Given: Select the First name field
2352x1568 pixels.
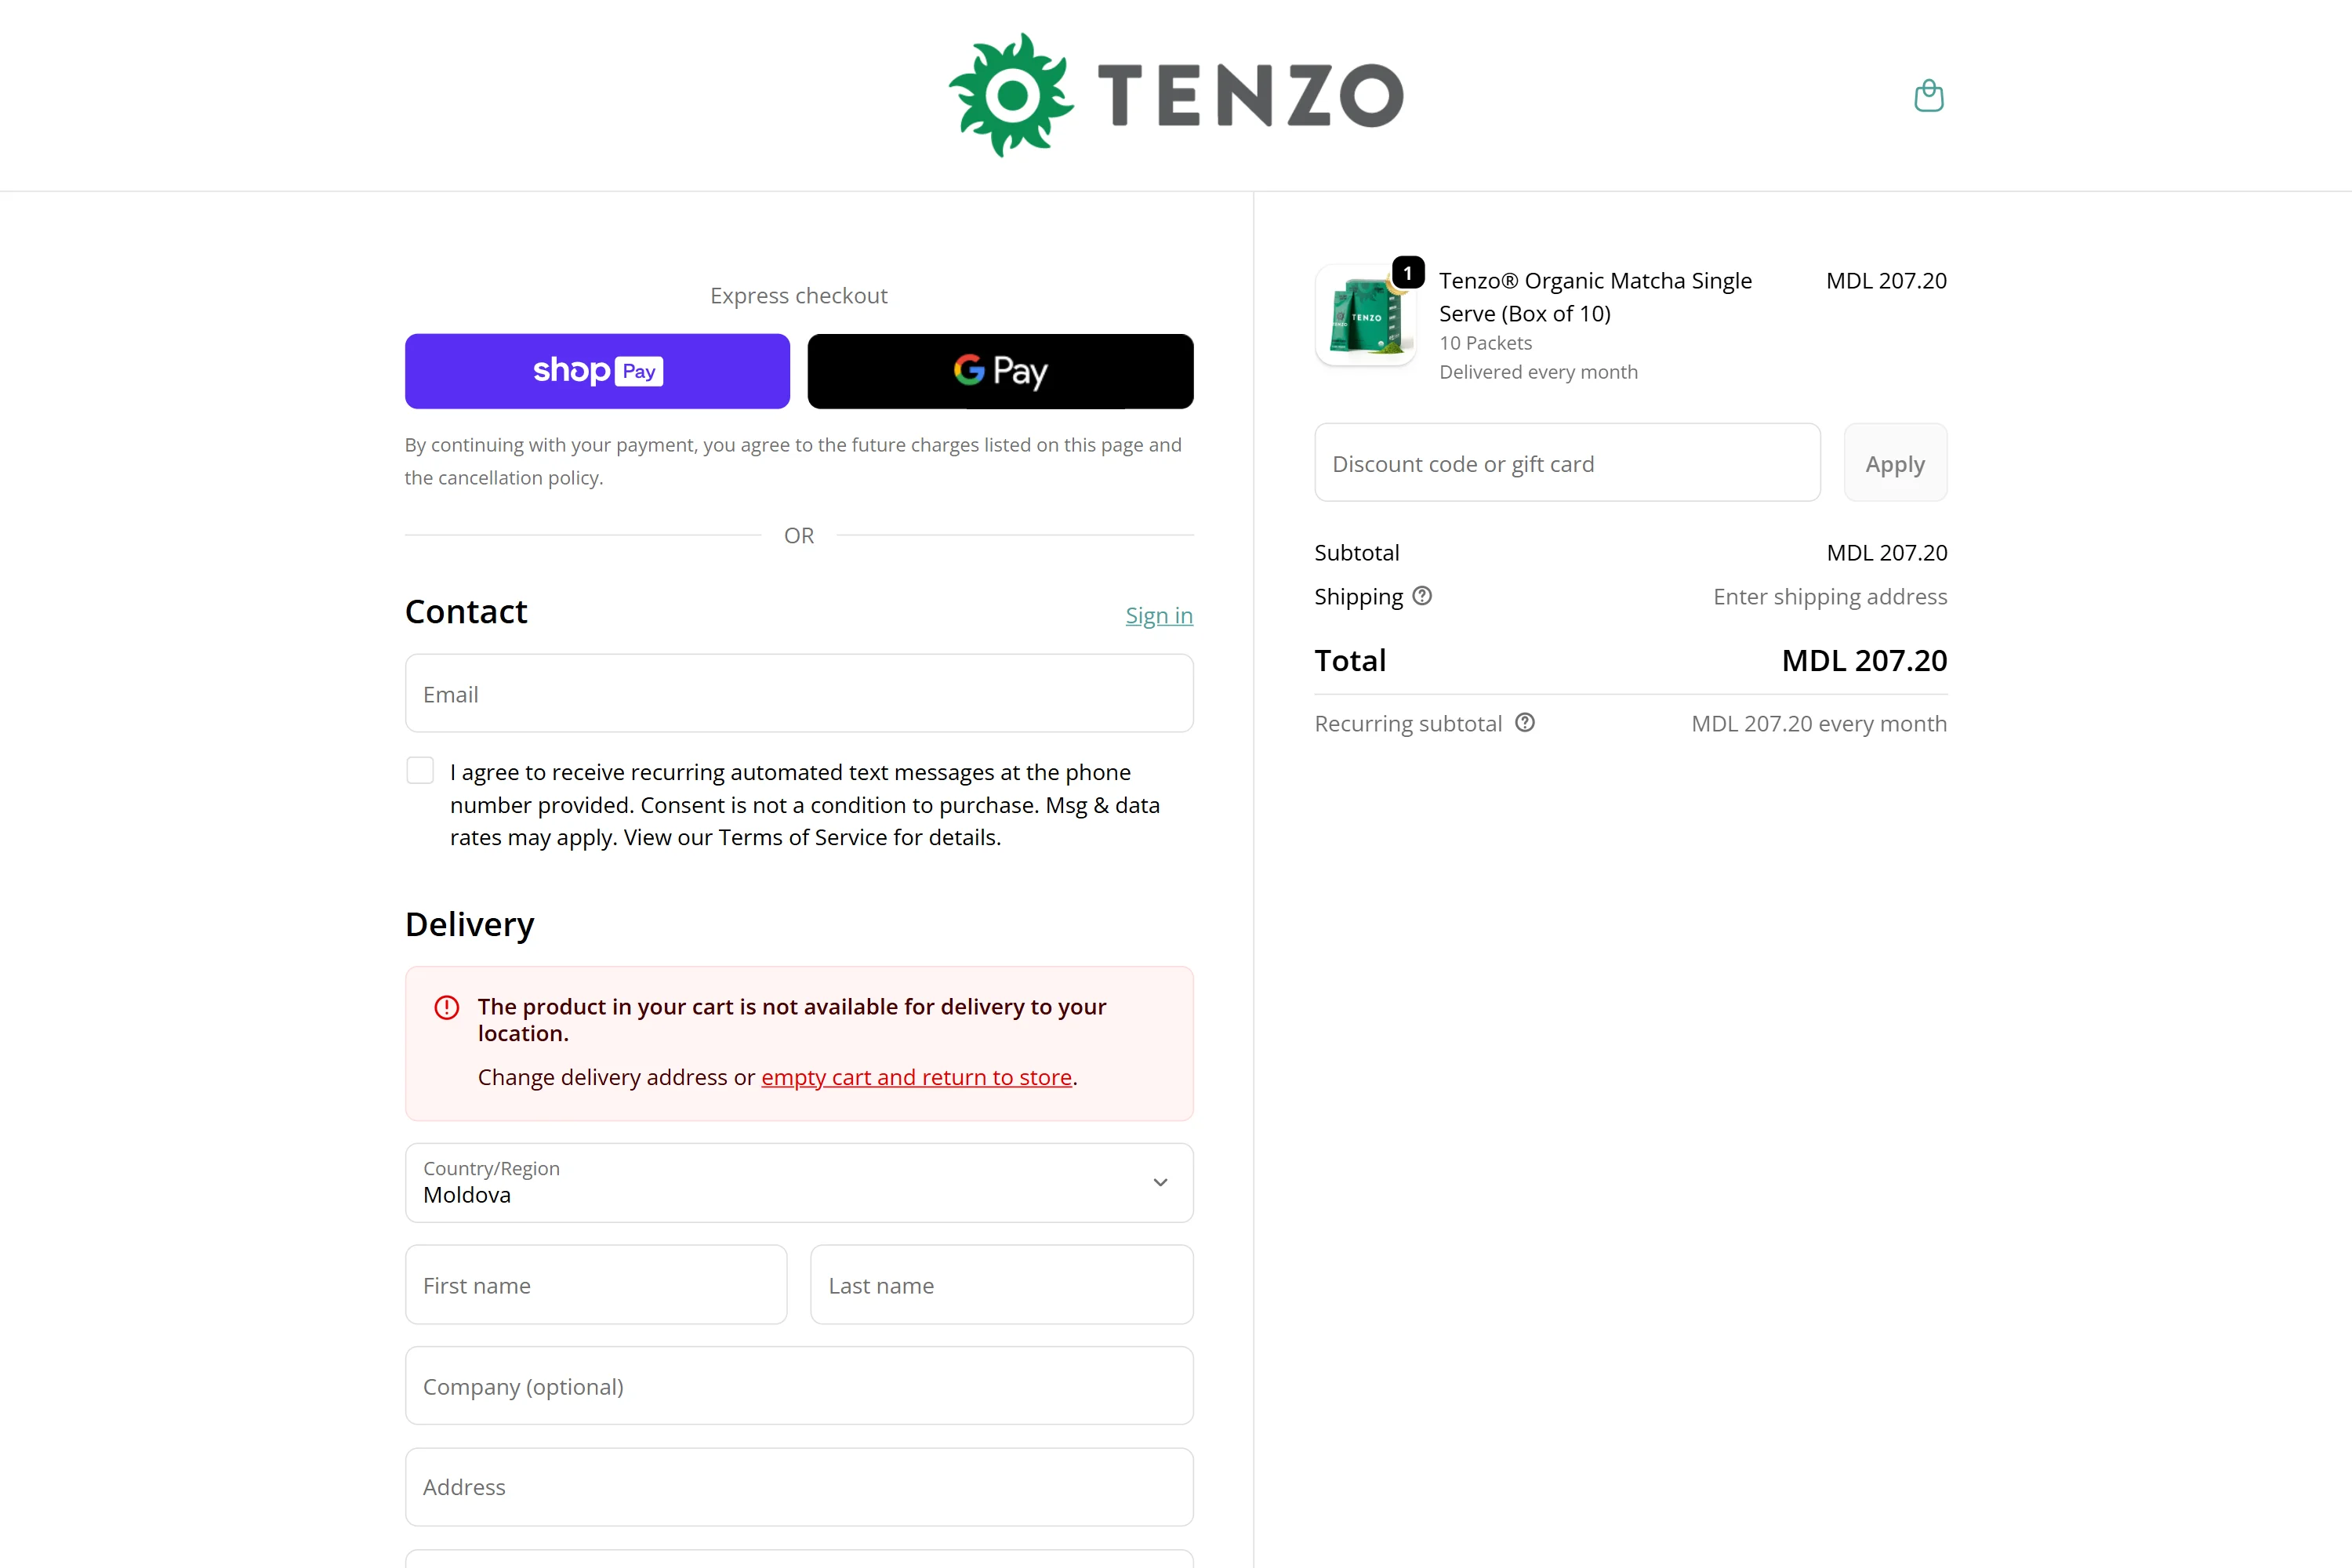Looking at the screenshot, I should pyautogui.click(x=596, y=1285).
